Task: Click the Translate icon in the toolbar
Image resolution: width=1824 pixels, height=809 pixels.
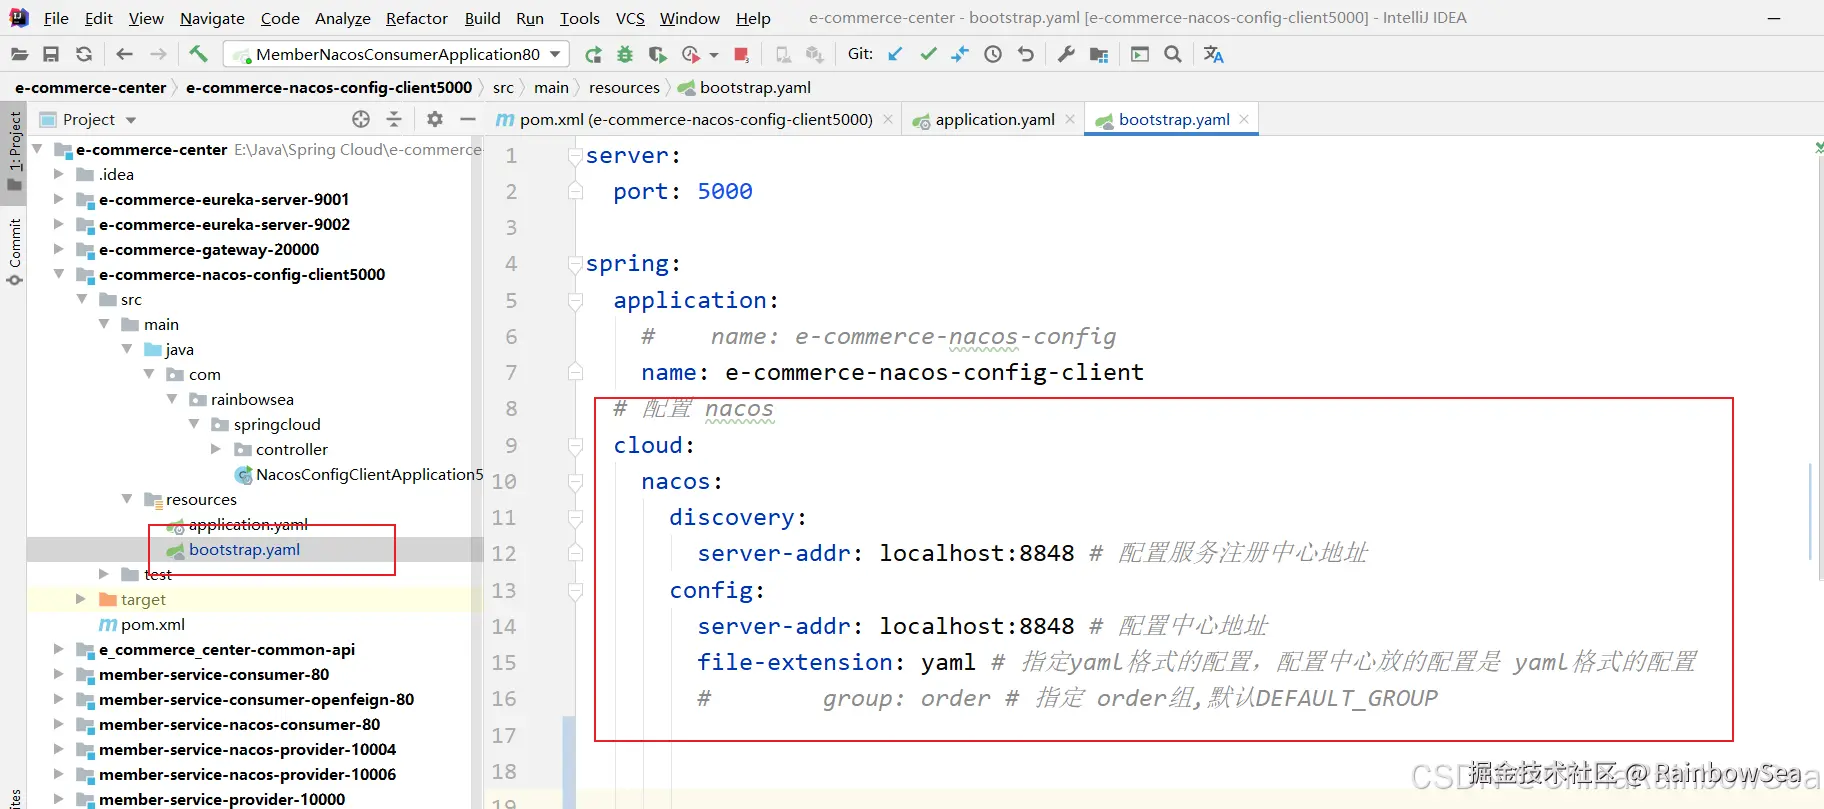Action: 1213,54
